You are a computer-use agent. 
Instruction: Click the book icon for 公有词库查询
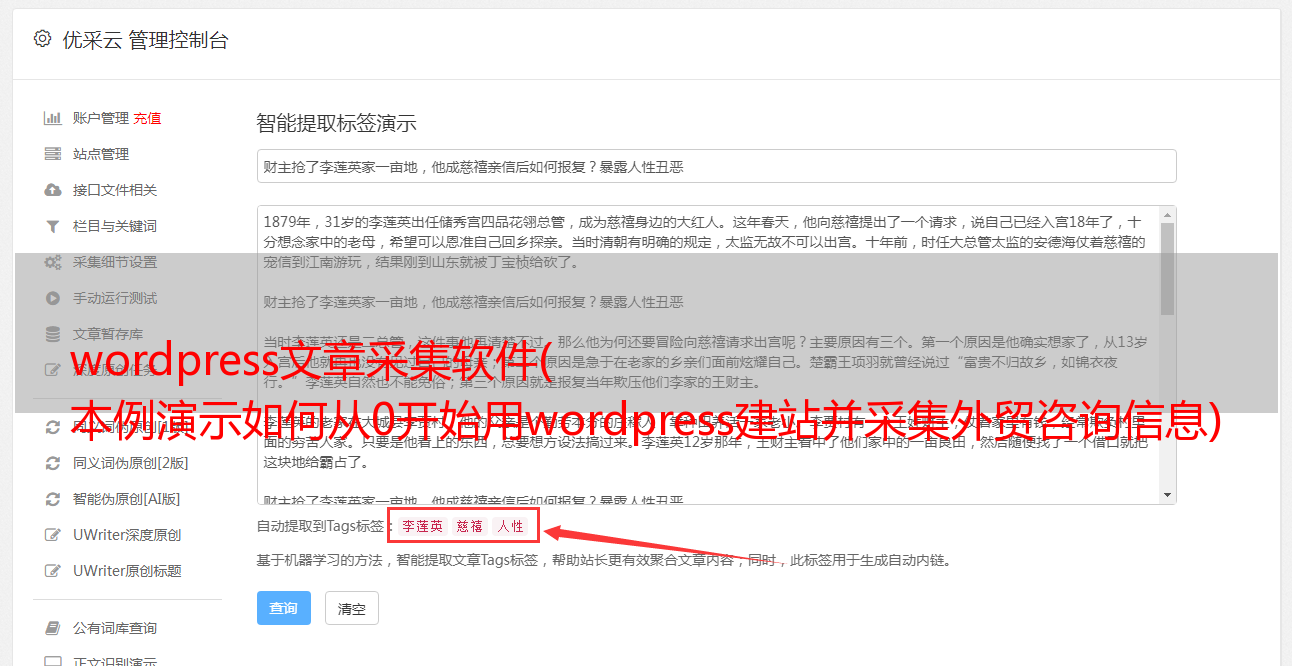tap(53, 628)
